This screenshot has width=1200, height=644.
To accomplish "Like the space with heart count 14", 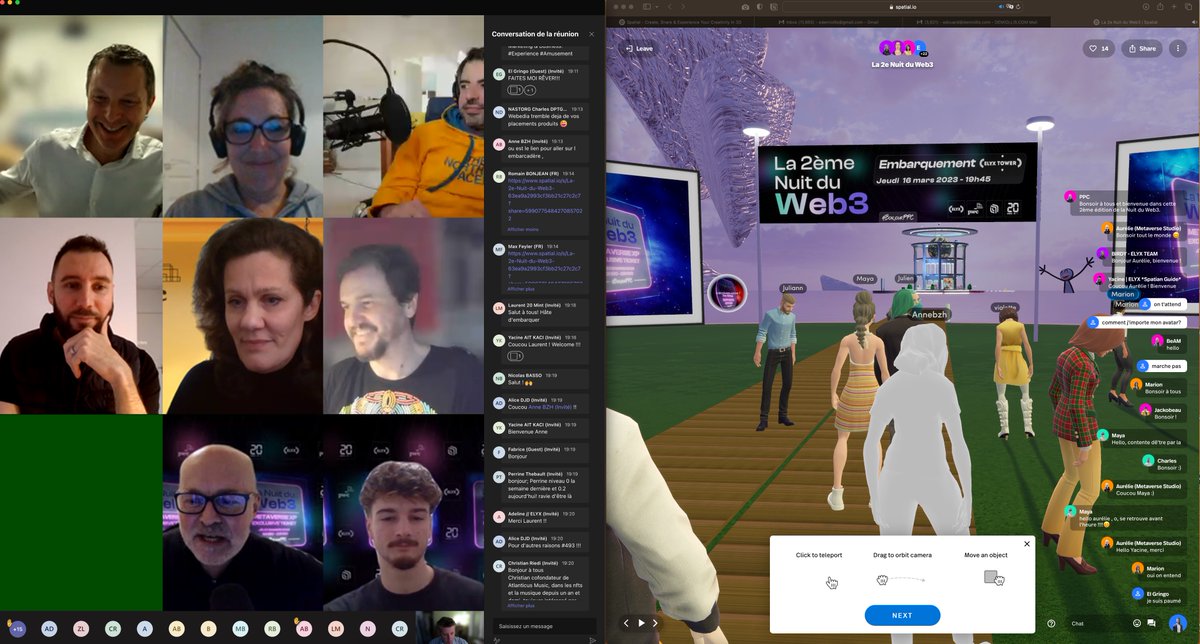I will (x=1098, y=48).
